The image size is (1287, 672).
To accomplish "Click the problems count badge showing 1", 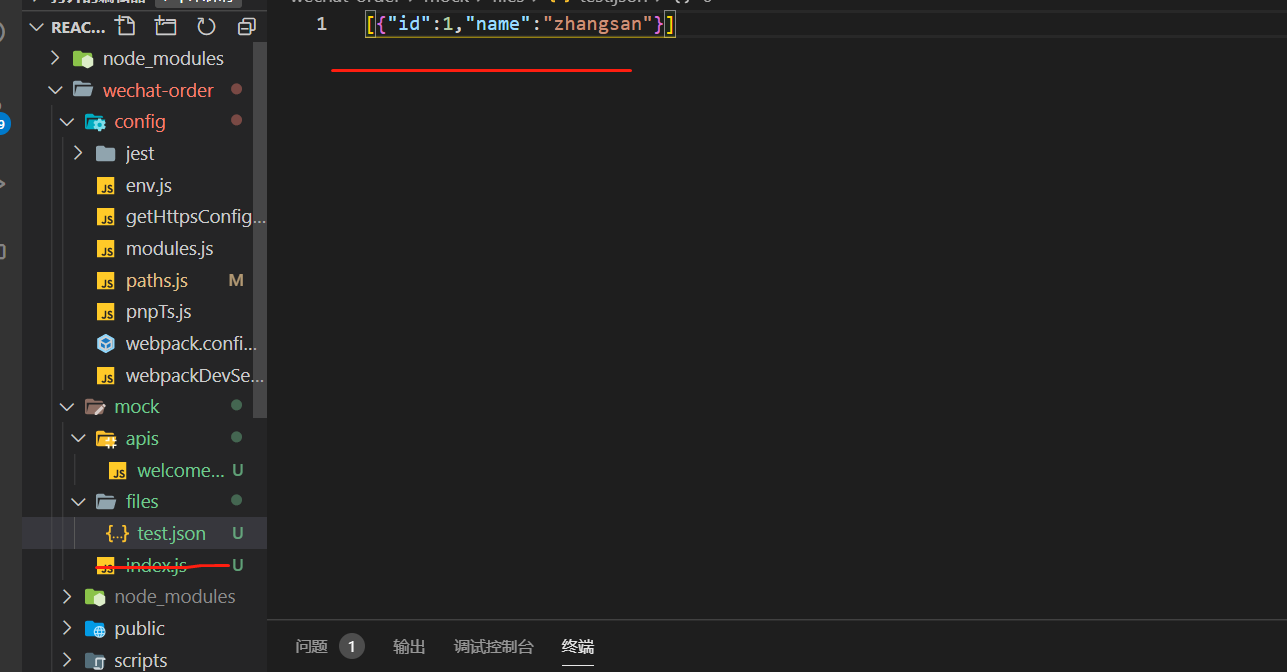I will (351, 647).
